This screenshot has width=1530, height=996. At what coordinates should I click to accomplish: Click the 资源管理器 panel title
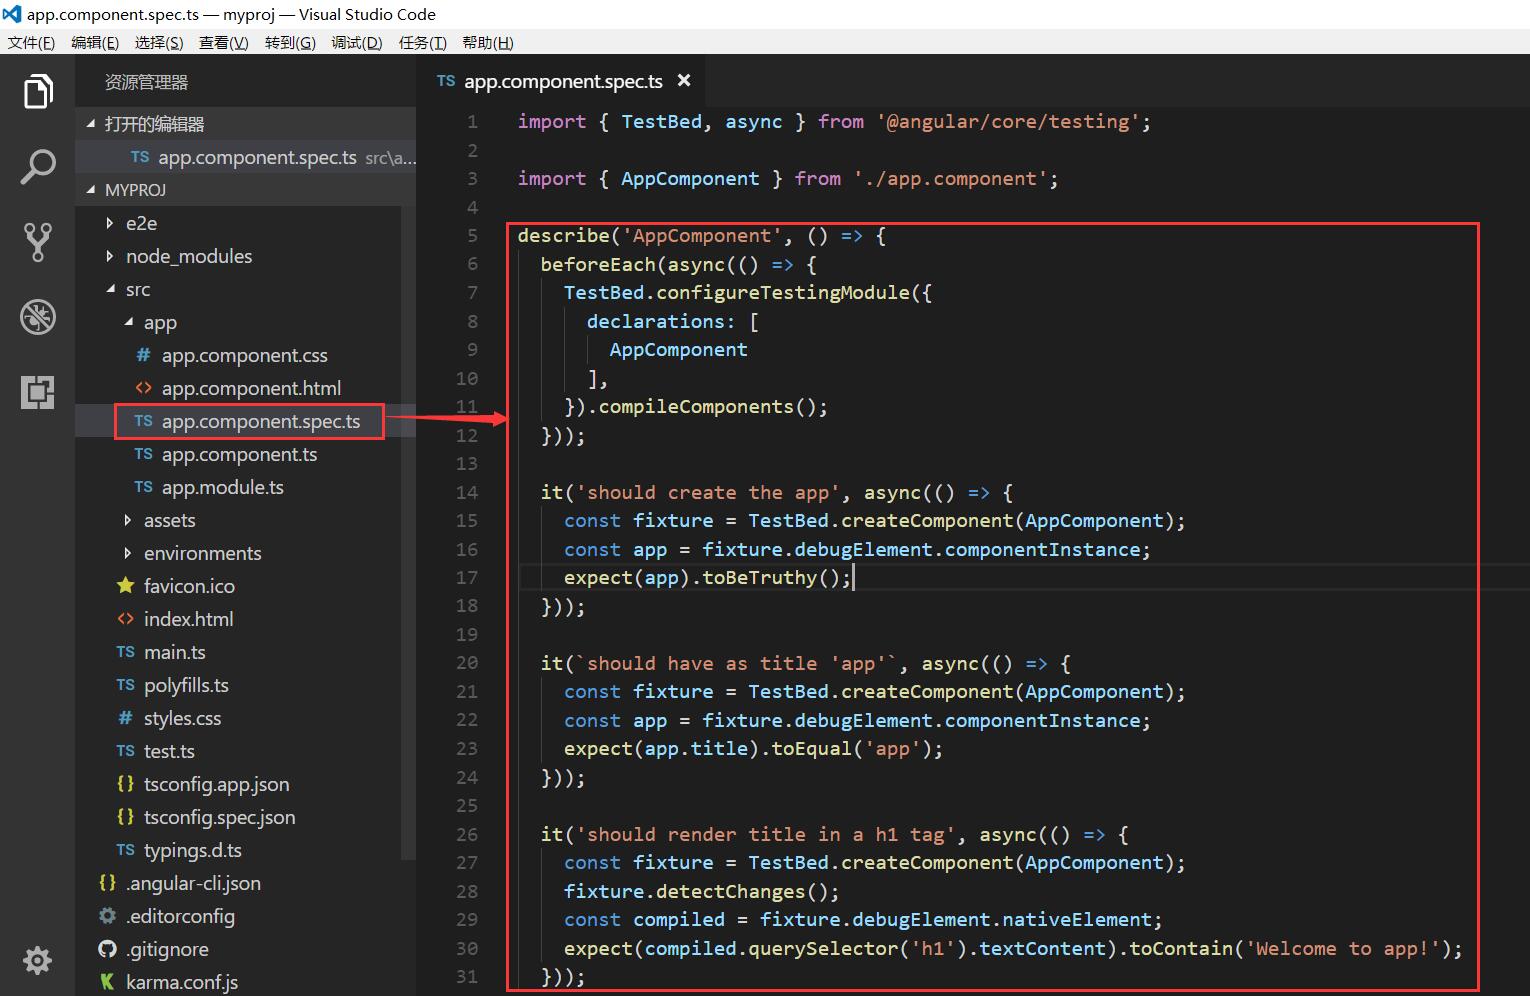coord(146,82)
